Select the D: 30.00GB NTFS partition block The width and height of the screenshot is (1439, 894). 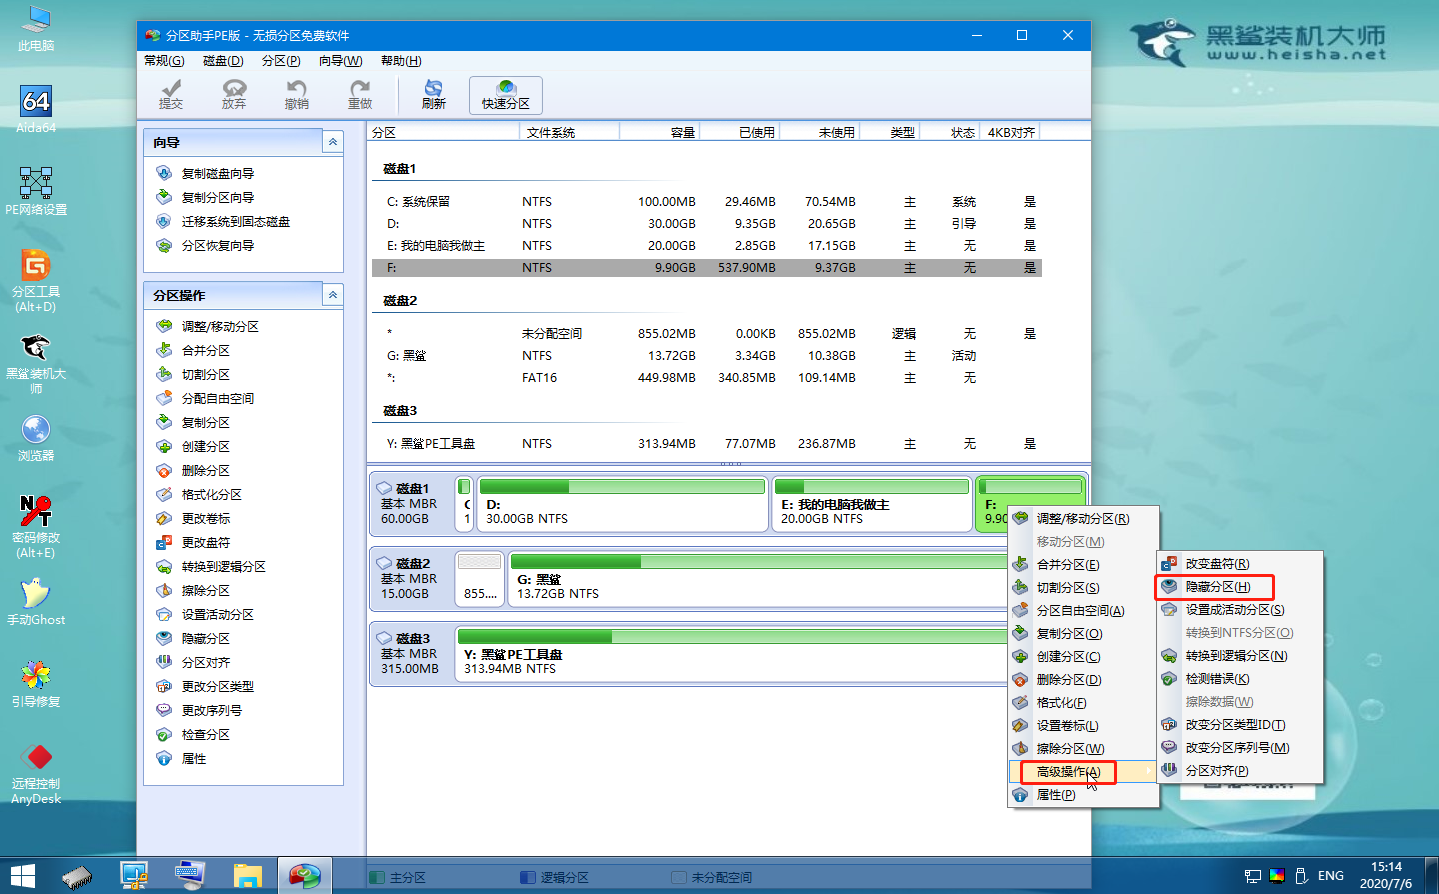622,504
